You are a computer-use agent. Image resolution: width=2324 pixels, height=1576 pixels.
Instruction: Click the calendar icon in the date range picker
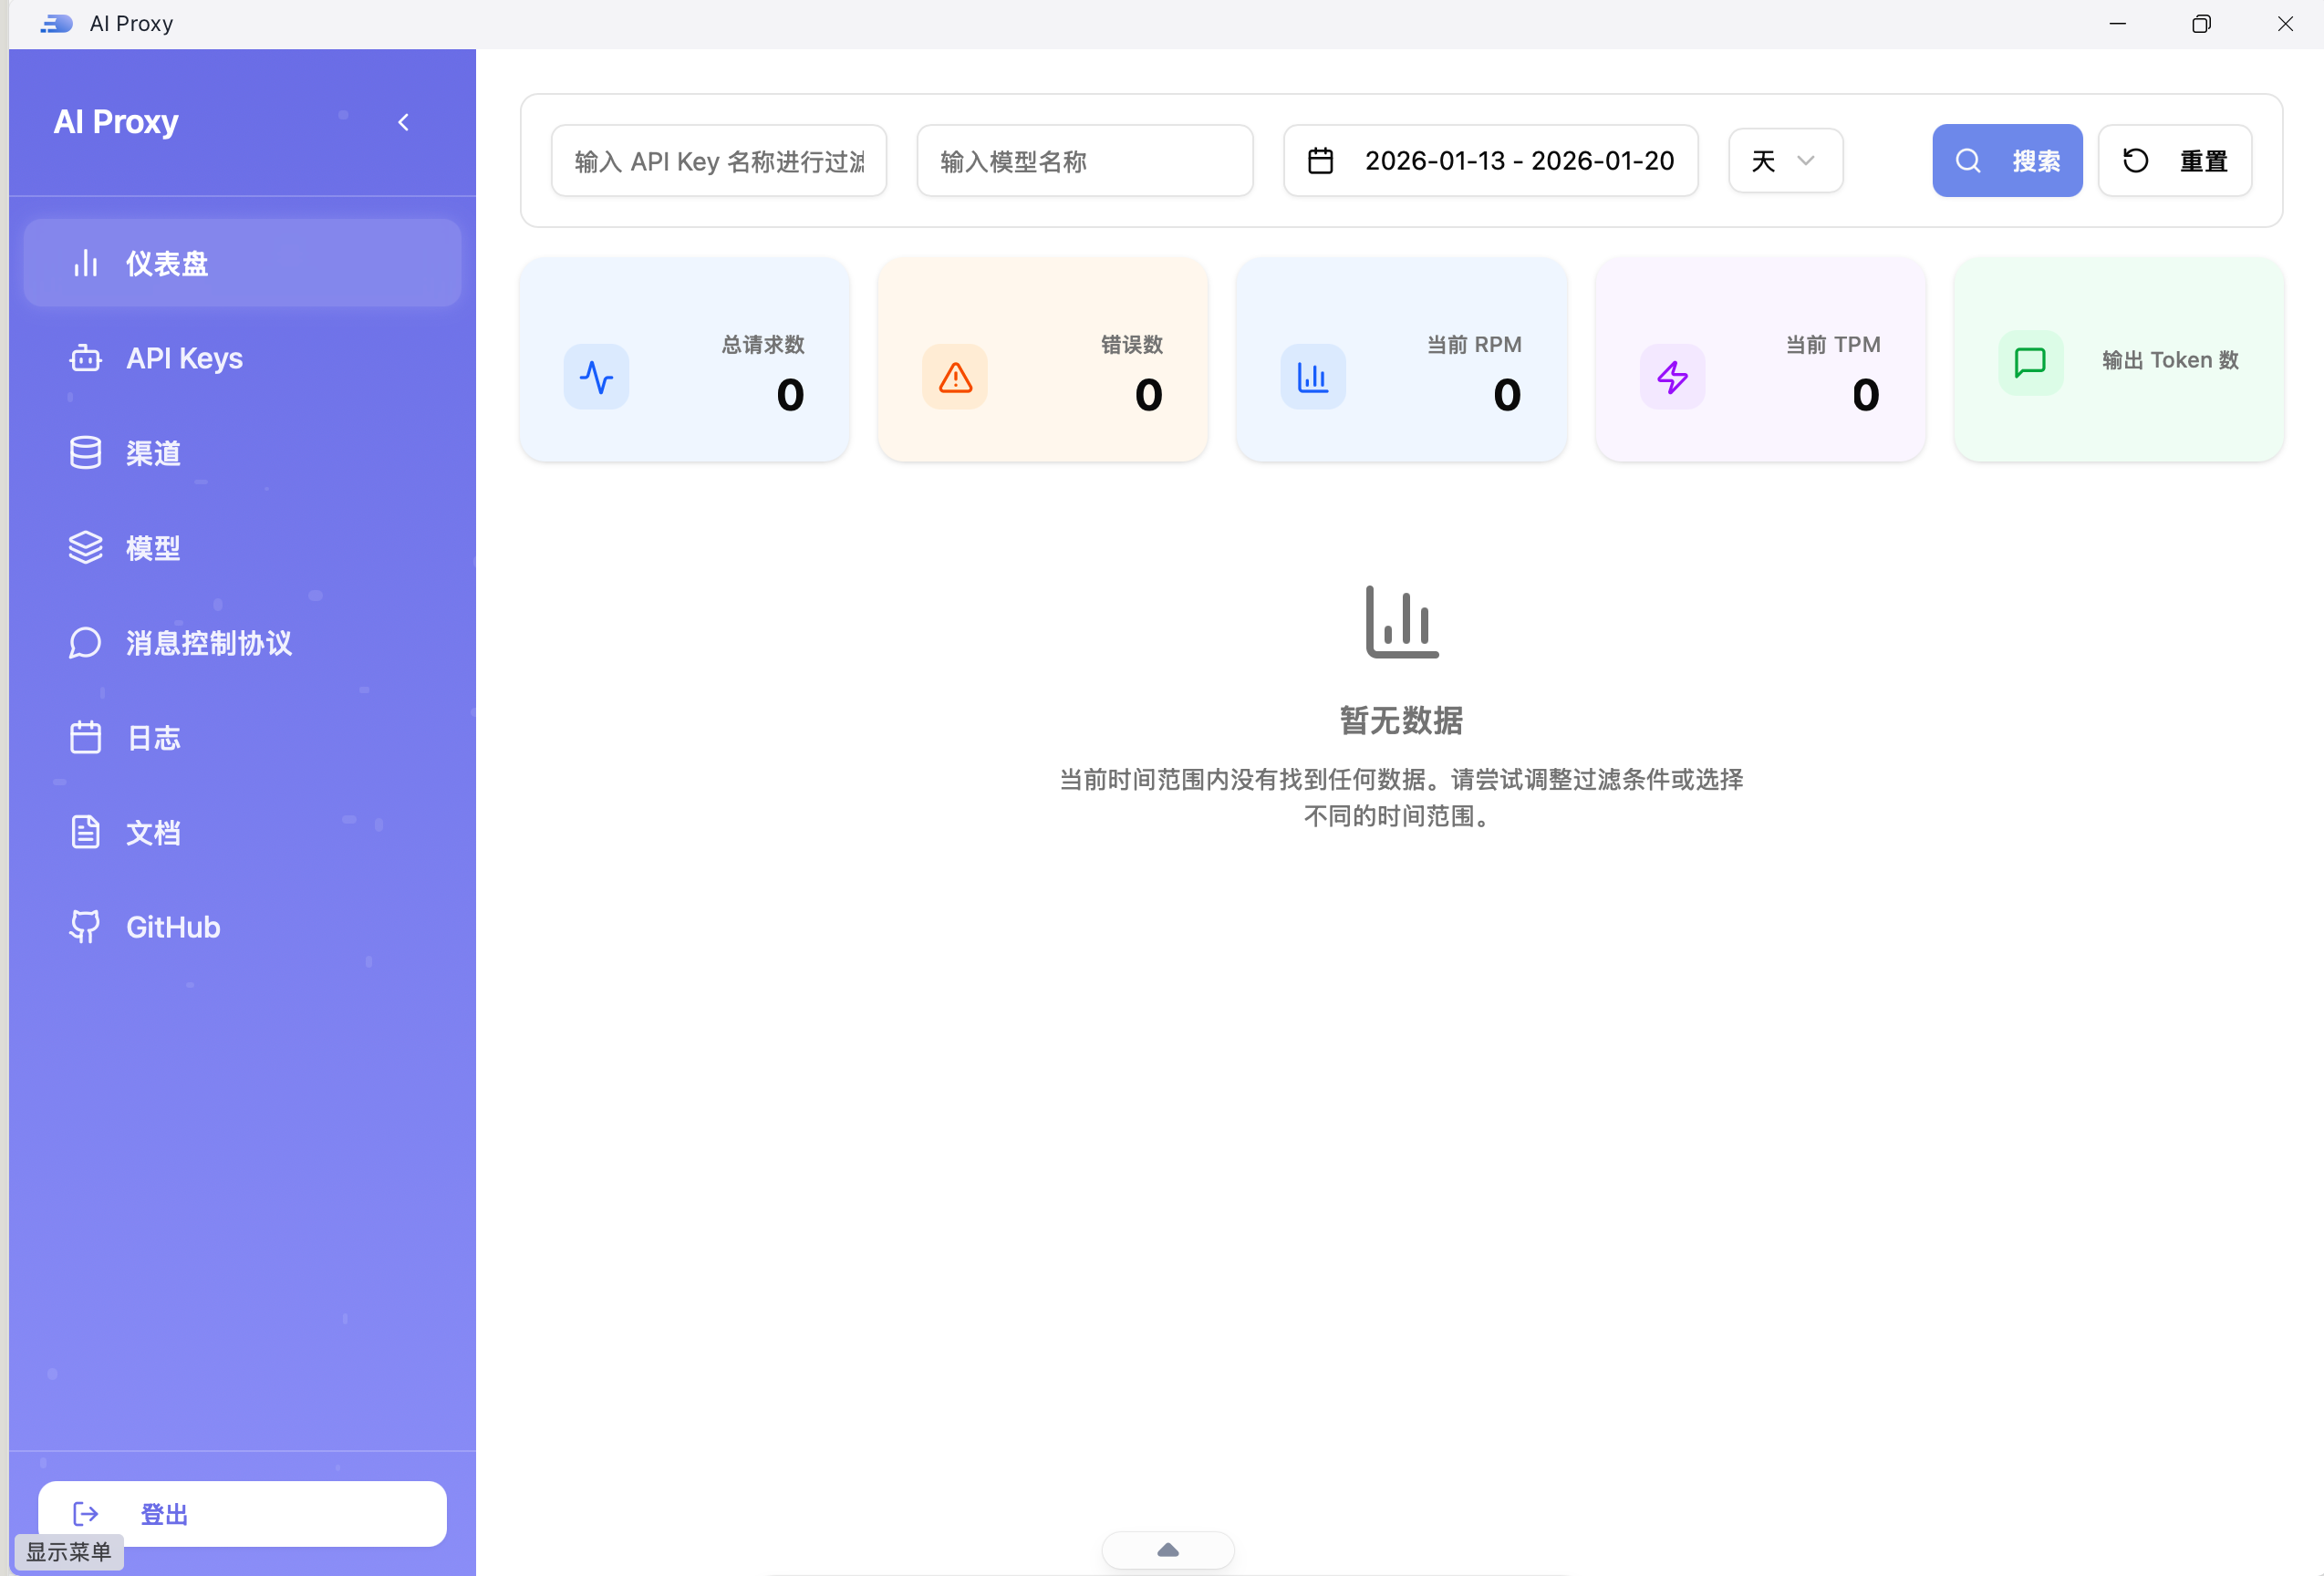tap(1320, 160)
